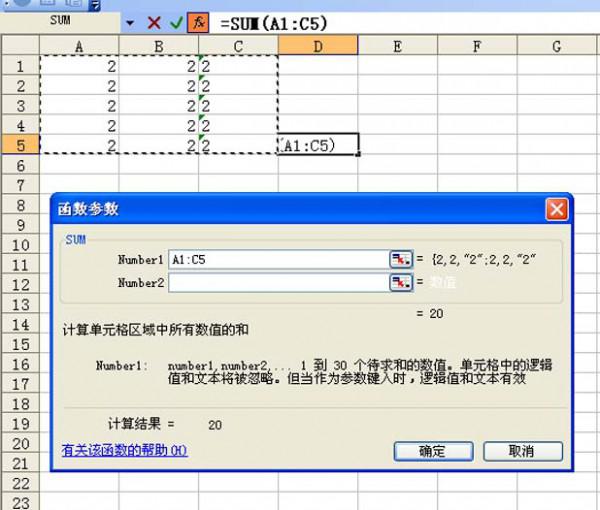Click cell A1 containing 2
The width and height of the screenshot is (600, 510).
click(79, 66)
